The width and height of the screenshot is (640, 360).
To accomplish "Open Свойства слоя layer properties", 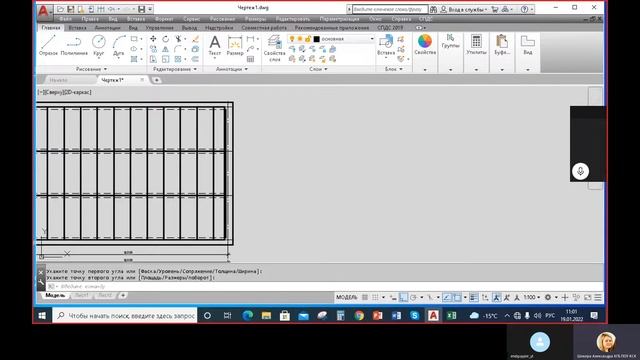I will point(274,48).
